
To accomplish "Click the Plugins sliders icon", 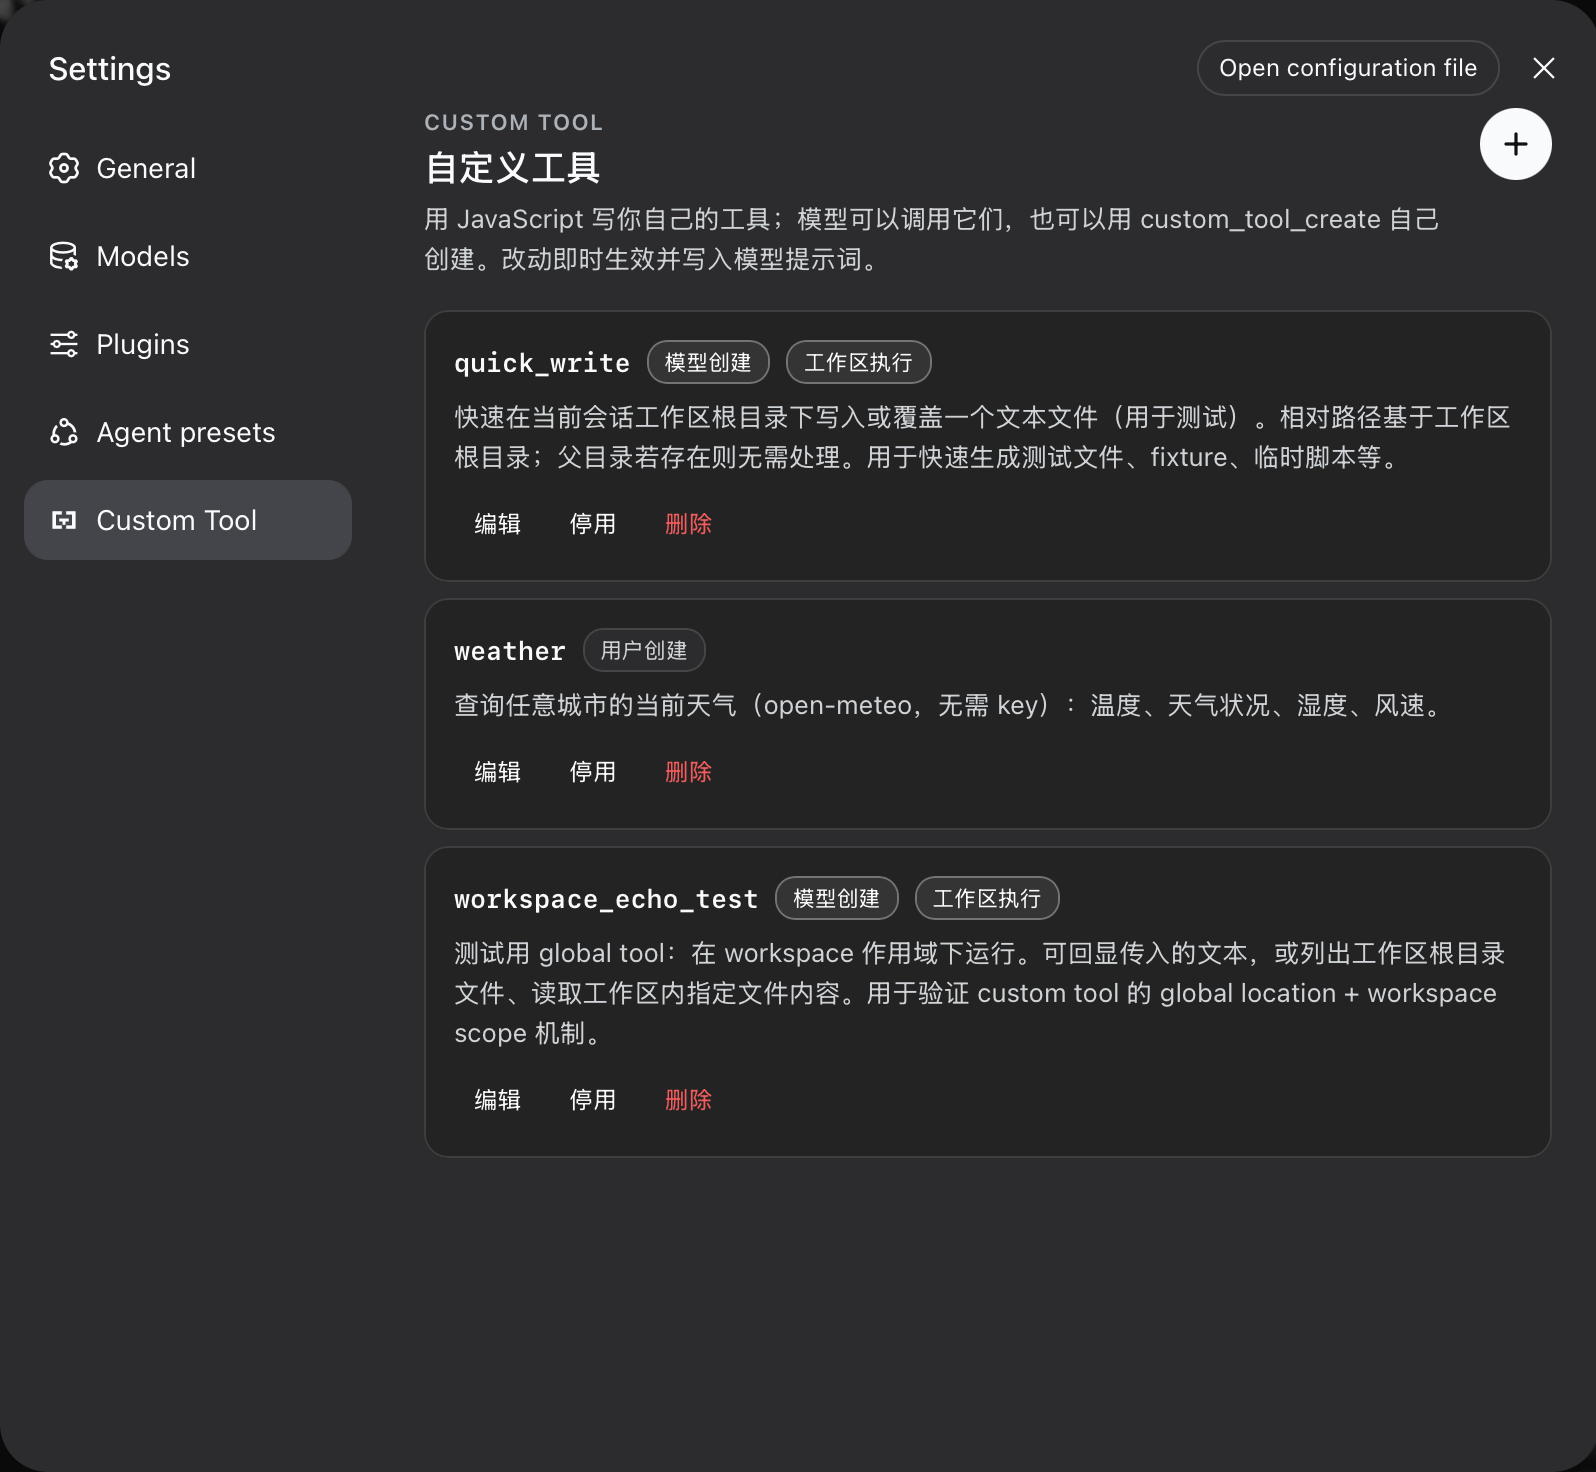I will tap(64, 344).
